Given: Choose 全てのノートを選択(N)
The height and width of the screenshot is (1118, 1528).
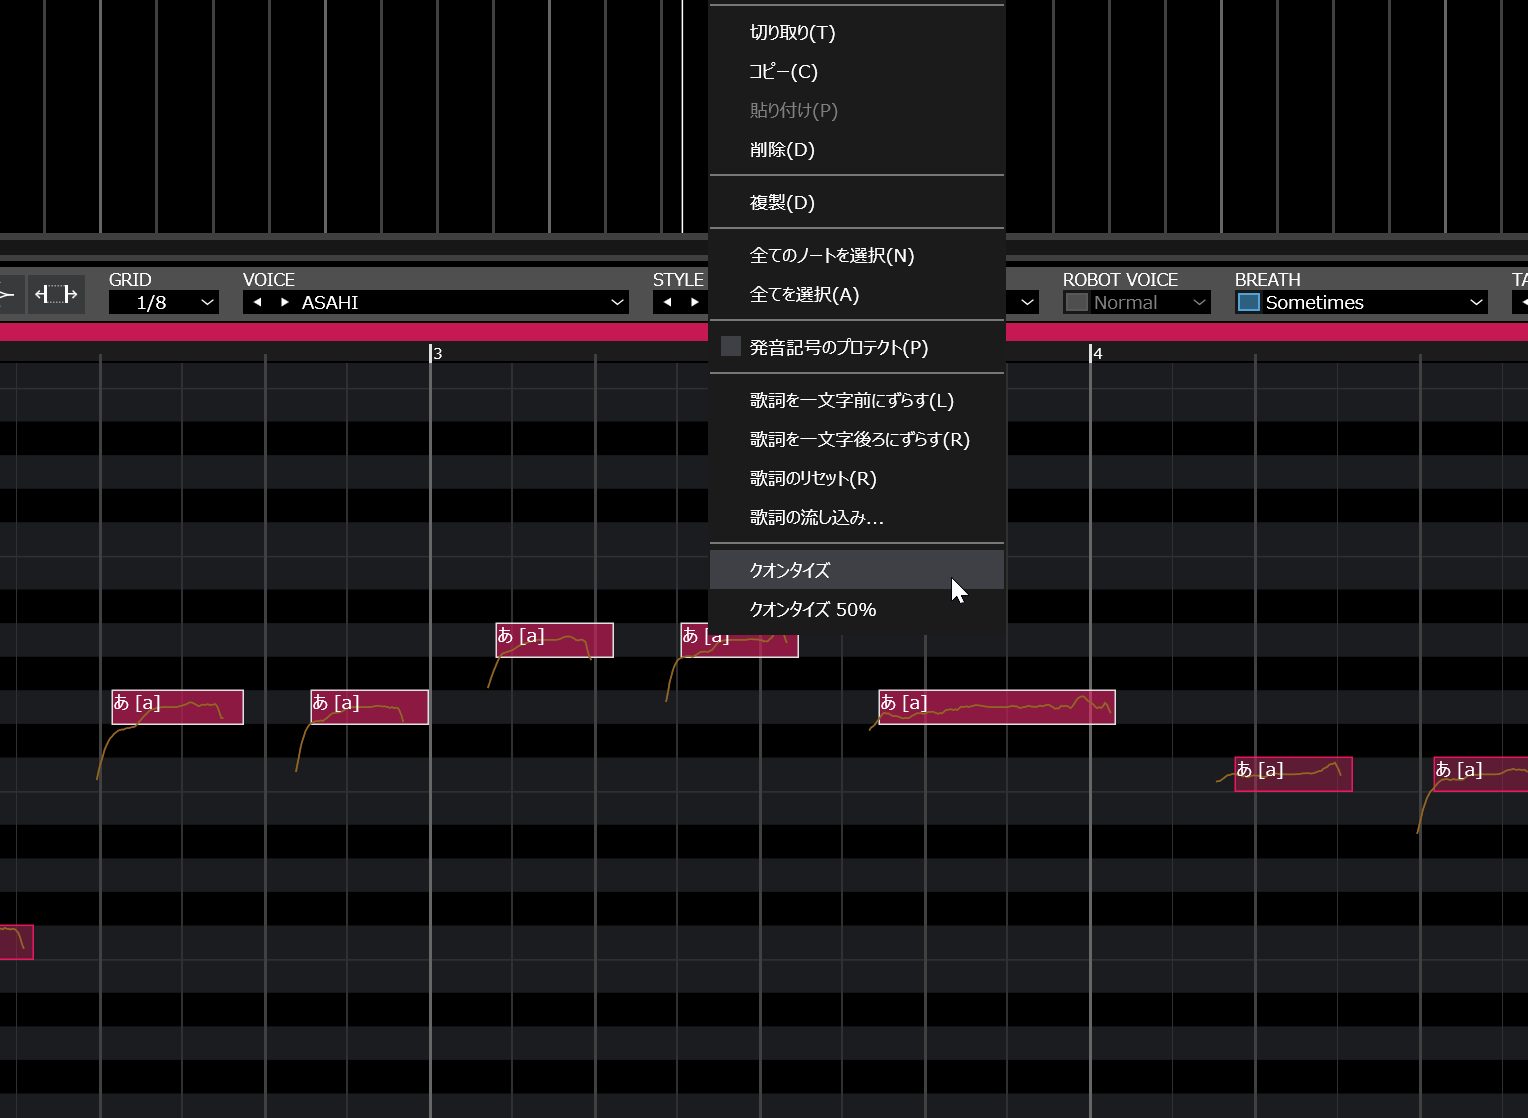Looking at the screenshot, I should point(857,255).
